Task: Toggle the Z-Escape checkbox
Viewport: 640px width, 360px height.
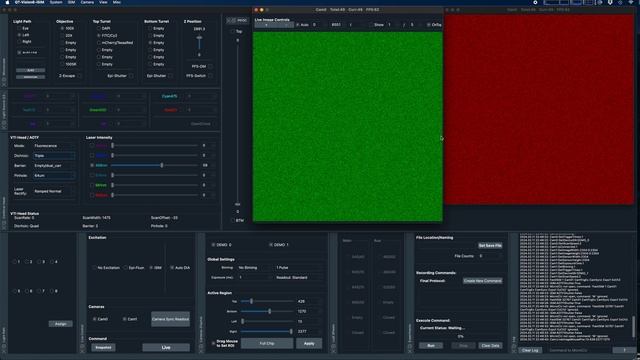Action: (80, 76)
